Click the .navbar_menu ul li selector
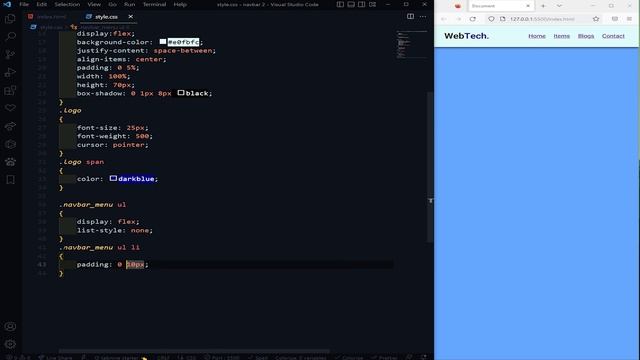The image size is (640, 360). click(100, 247)
